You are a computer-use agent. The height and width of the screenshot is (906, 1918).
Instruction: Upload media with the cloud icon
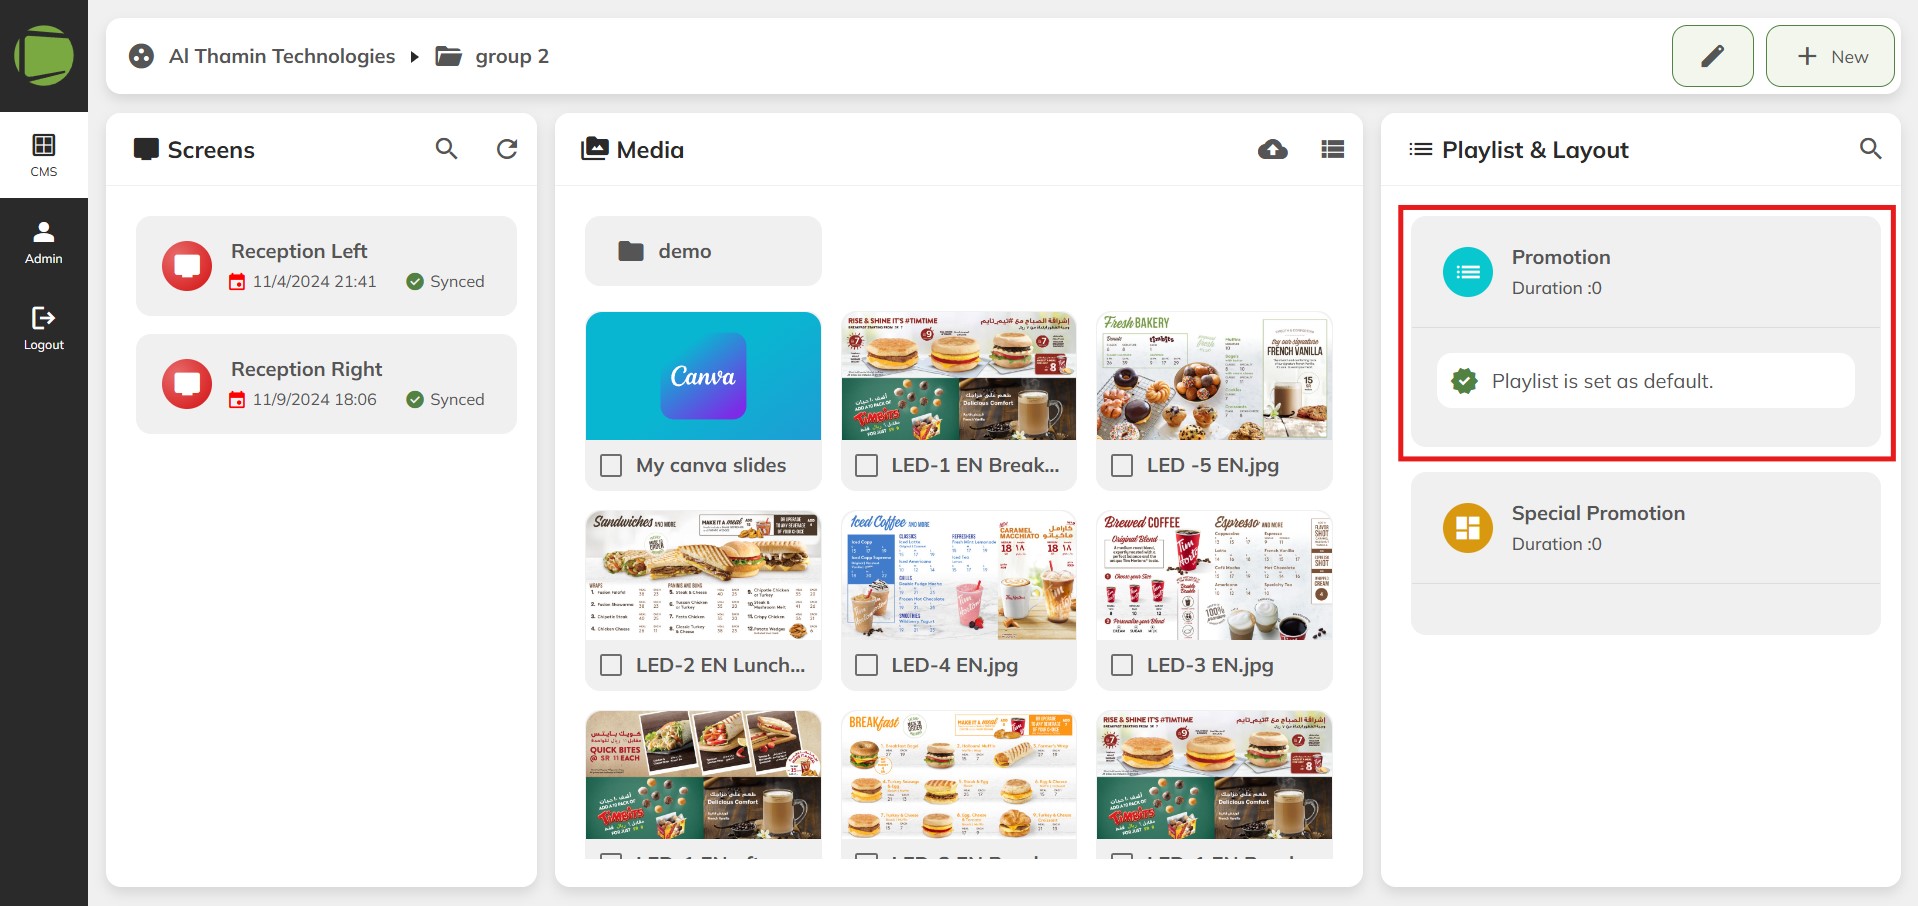[x=1272, y=149]
